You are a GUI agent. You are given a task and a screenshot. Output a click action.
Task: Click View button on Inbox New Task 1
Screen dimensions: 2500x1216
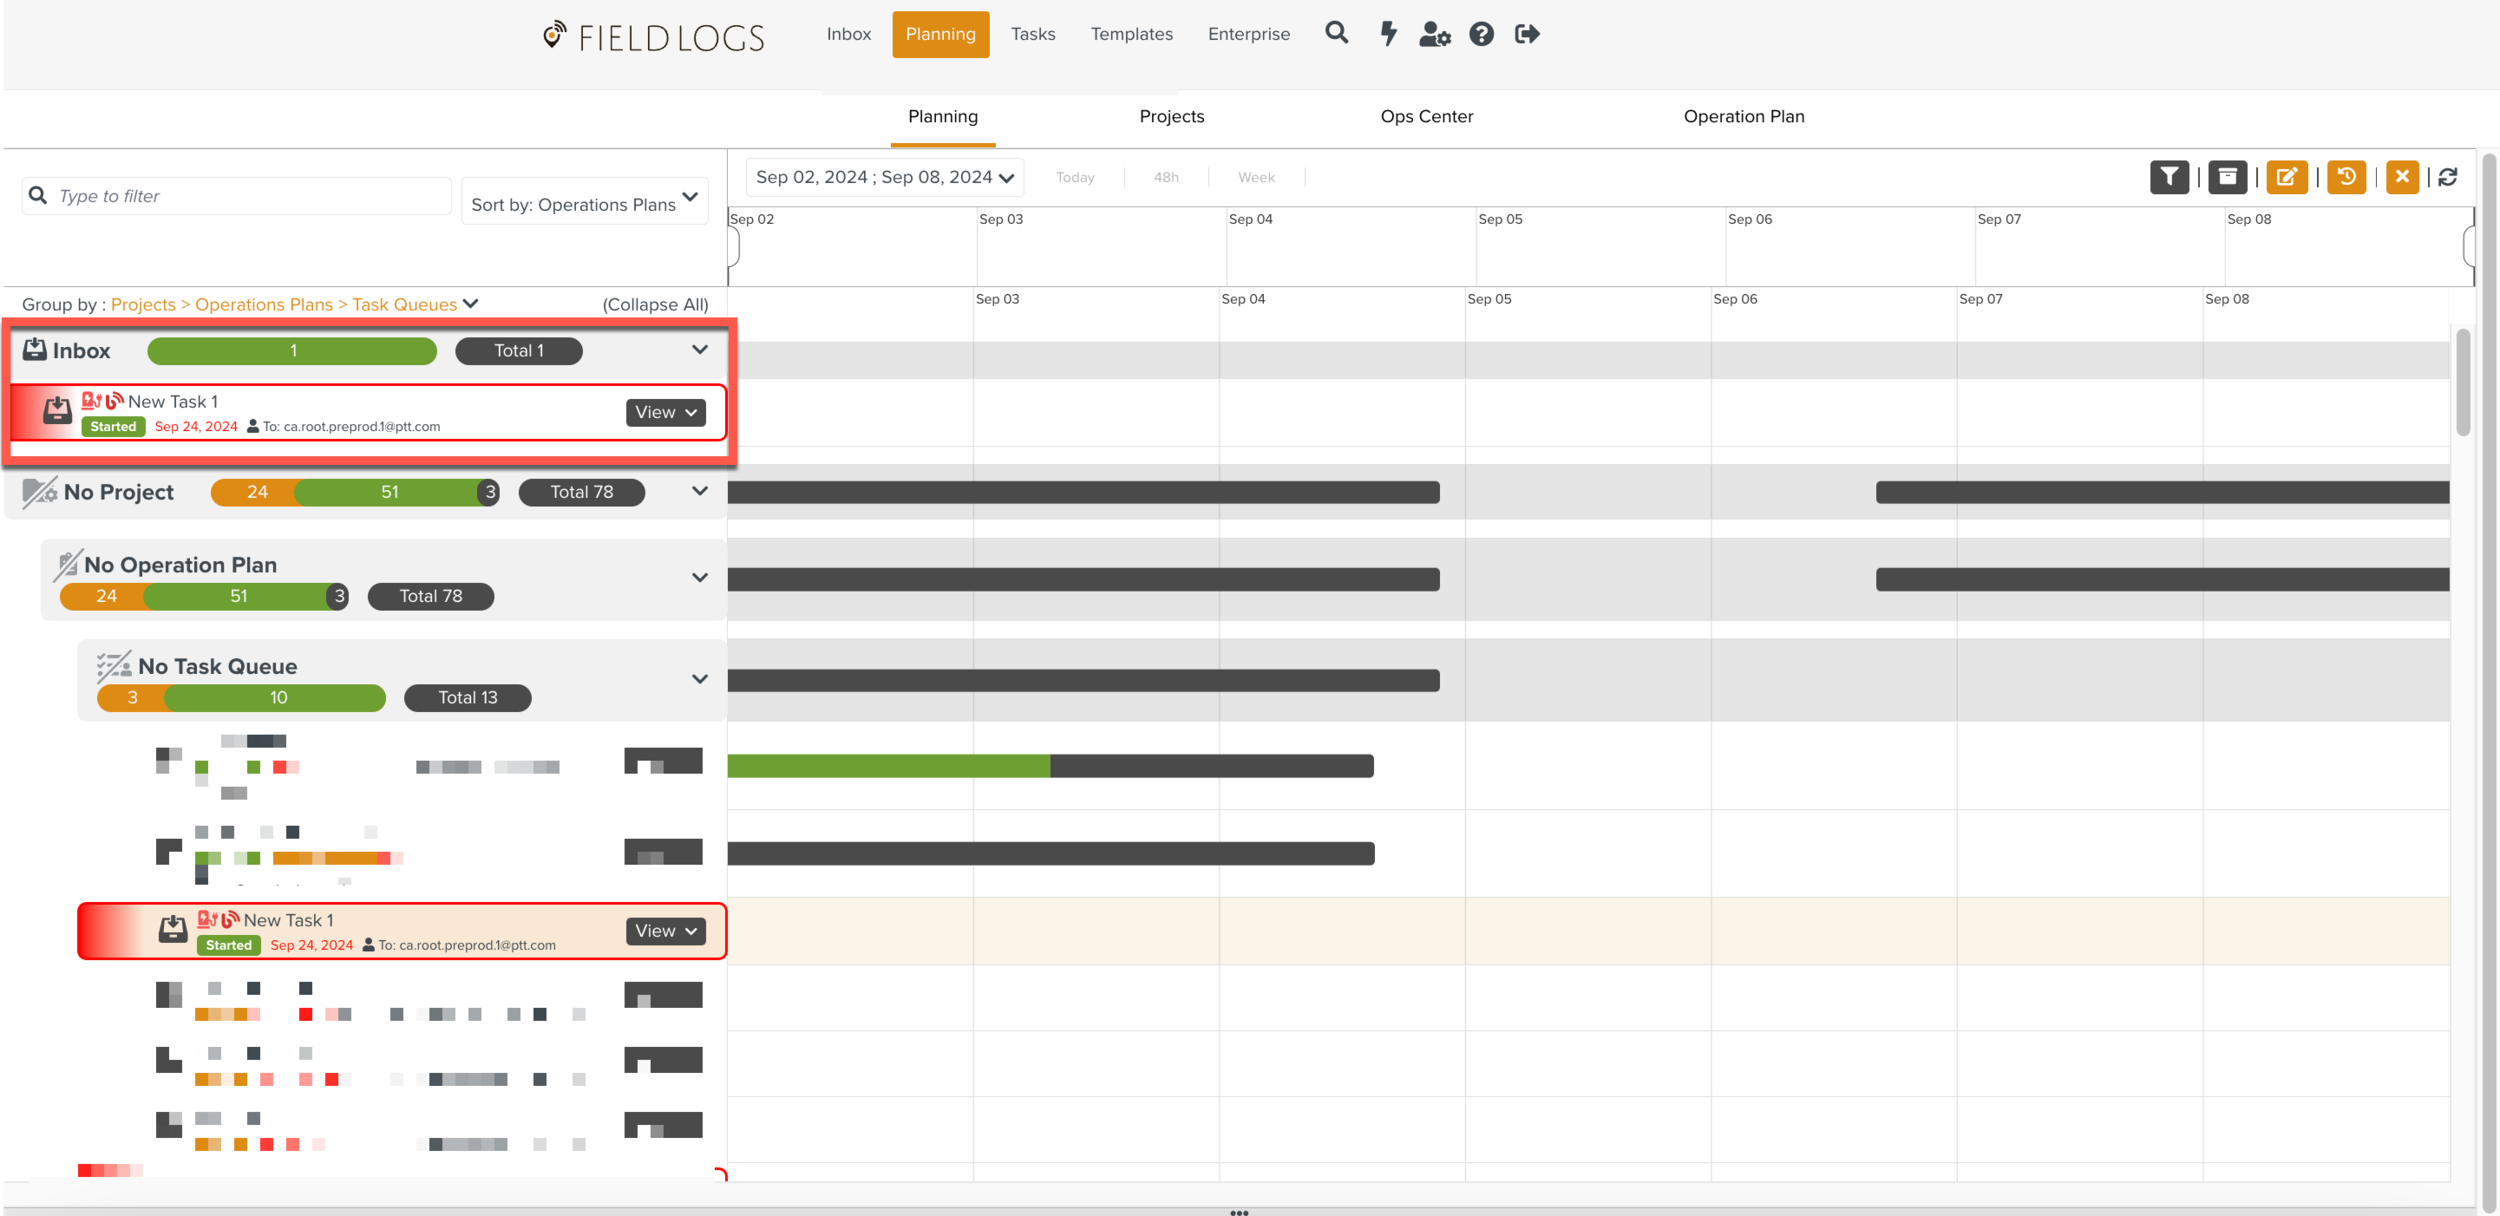point(665,412)
